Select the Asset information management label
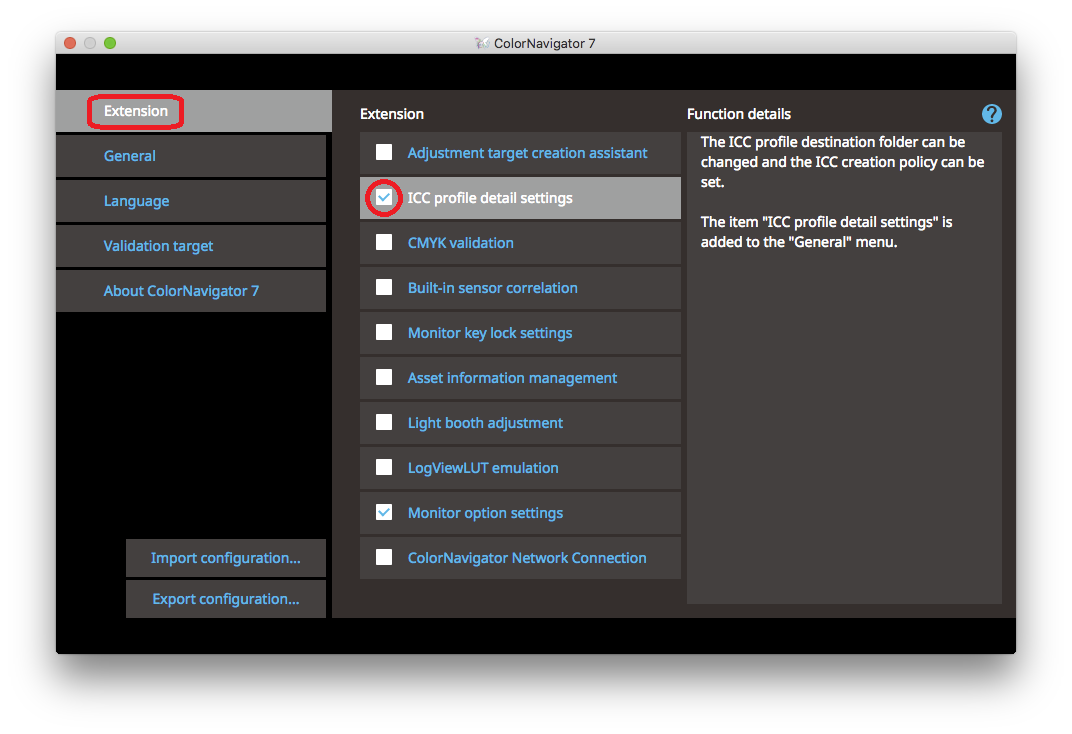The height and width of the screenshot is (734, 1072). pos(512,378)
